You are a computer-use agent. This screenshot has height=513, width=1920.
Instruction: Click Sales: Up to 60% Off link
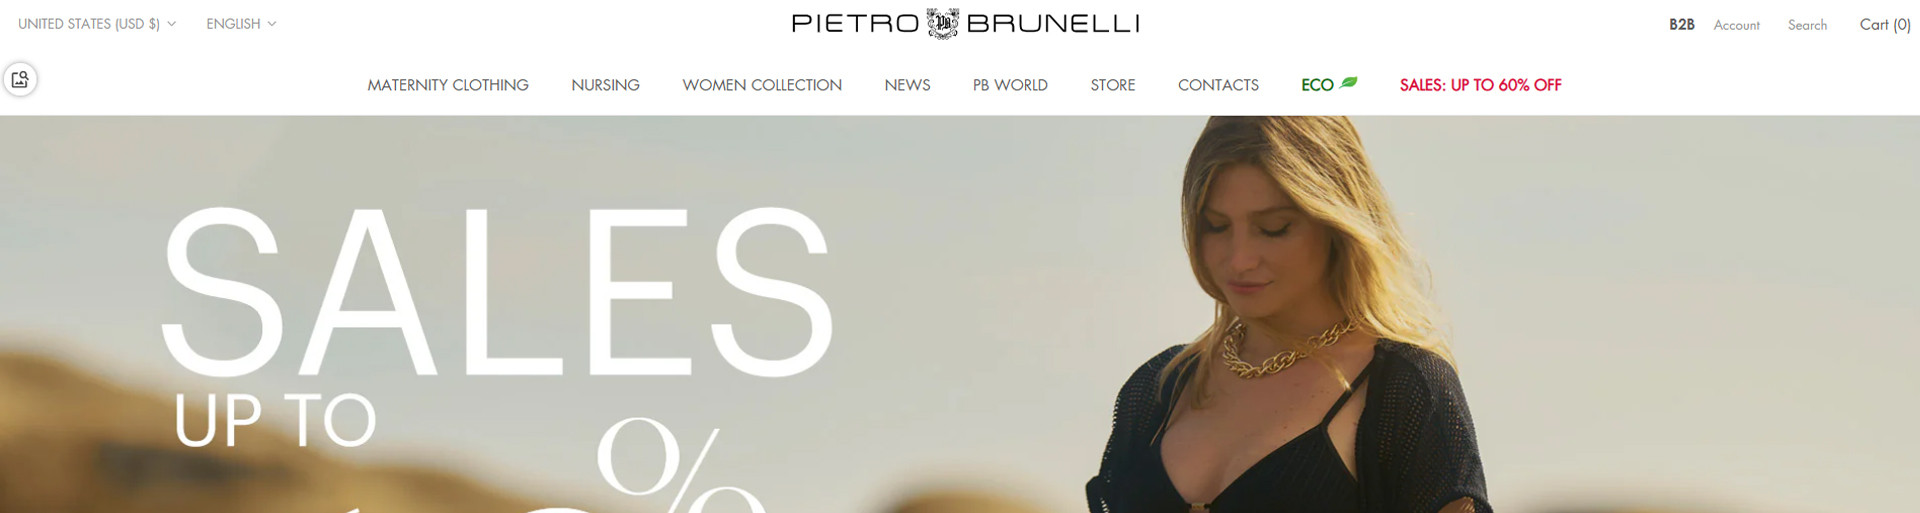[x=1480, y=85]
